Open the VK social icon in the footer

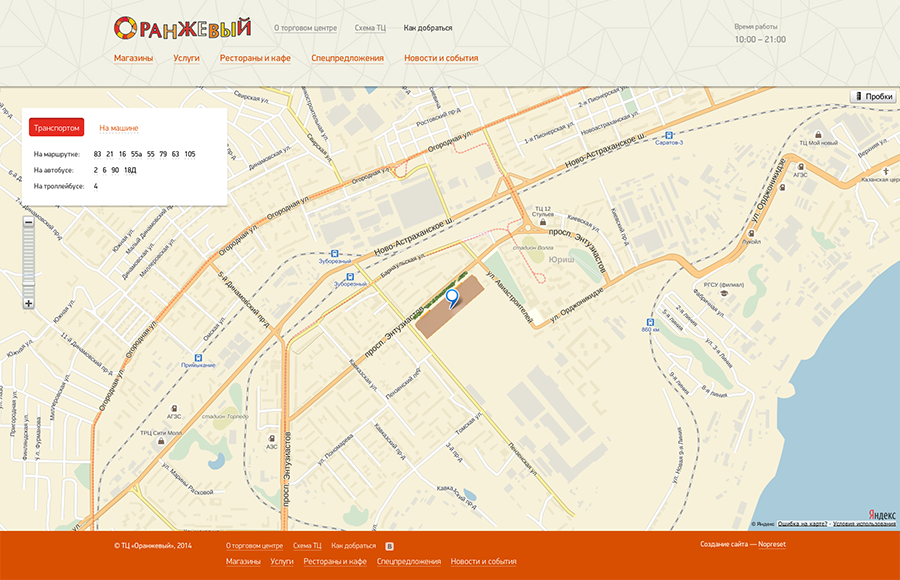[389, 546]
